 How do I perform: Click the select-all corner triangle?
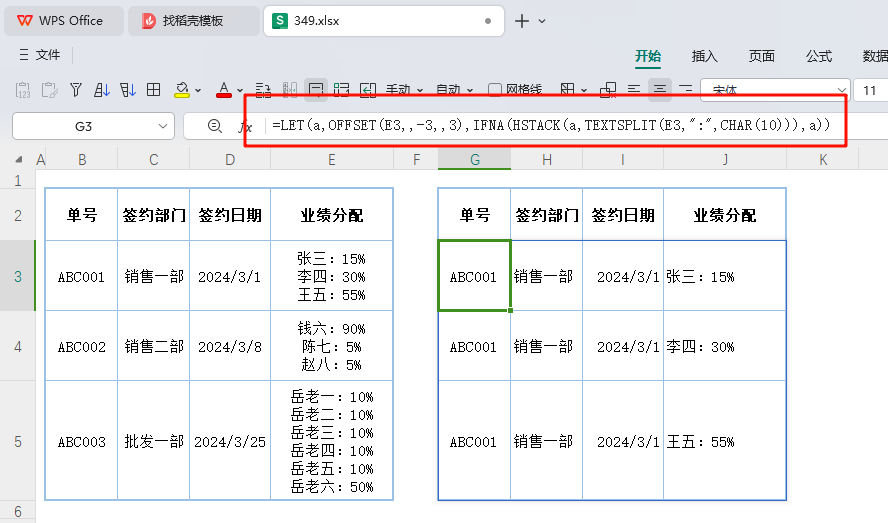18,160
